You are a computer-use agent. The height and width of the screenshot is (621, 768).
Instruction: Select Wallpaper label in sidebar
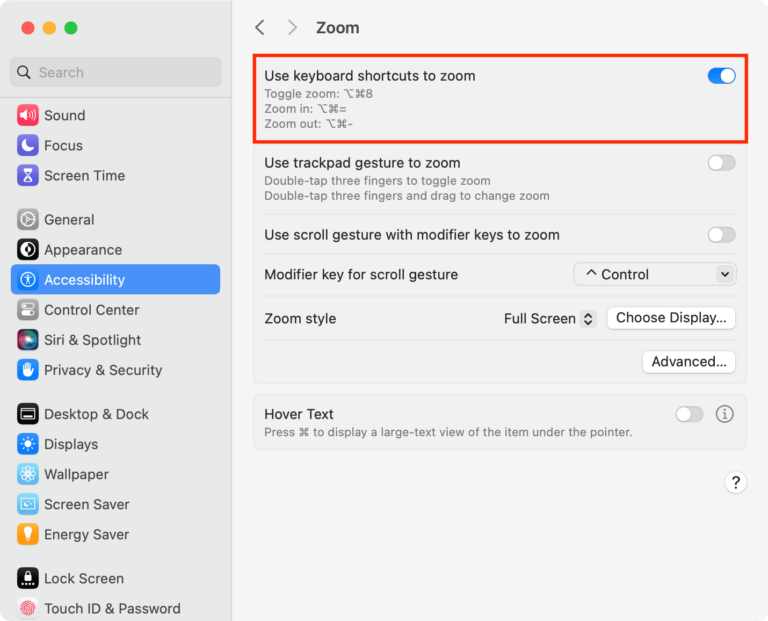(x=76, y=474)
